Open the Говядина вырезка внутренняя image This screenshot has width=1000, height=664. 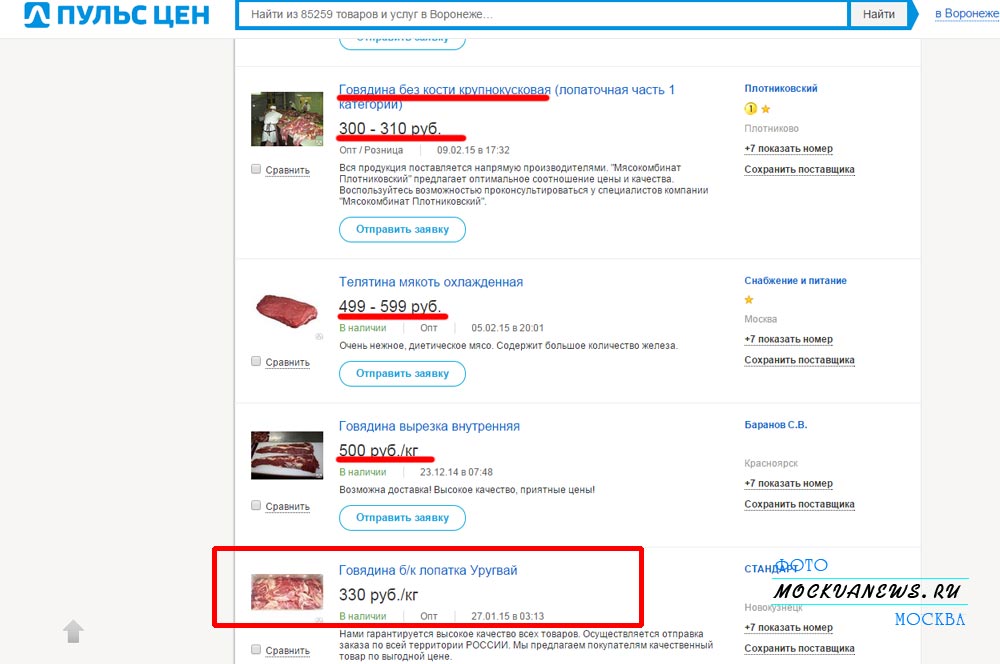click(287, 455)
